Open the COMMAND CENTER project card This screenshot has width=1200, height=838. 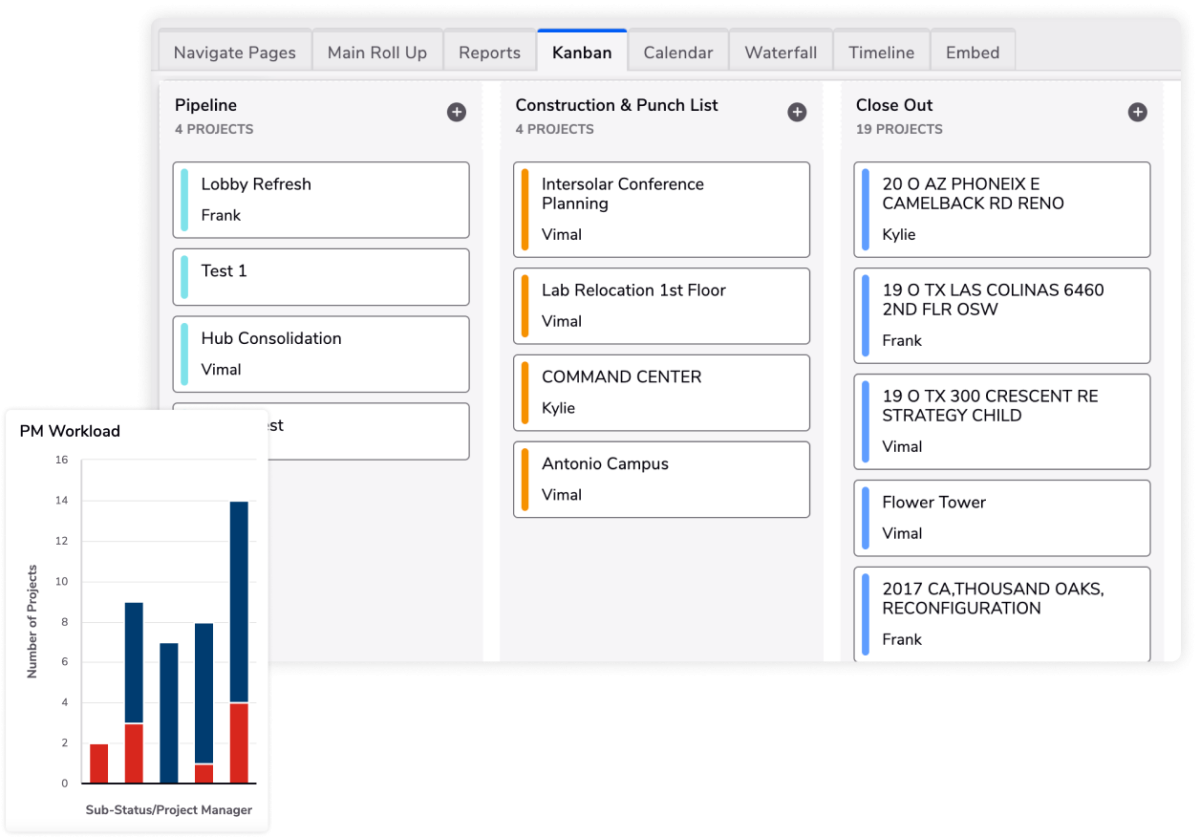661,392
